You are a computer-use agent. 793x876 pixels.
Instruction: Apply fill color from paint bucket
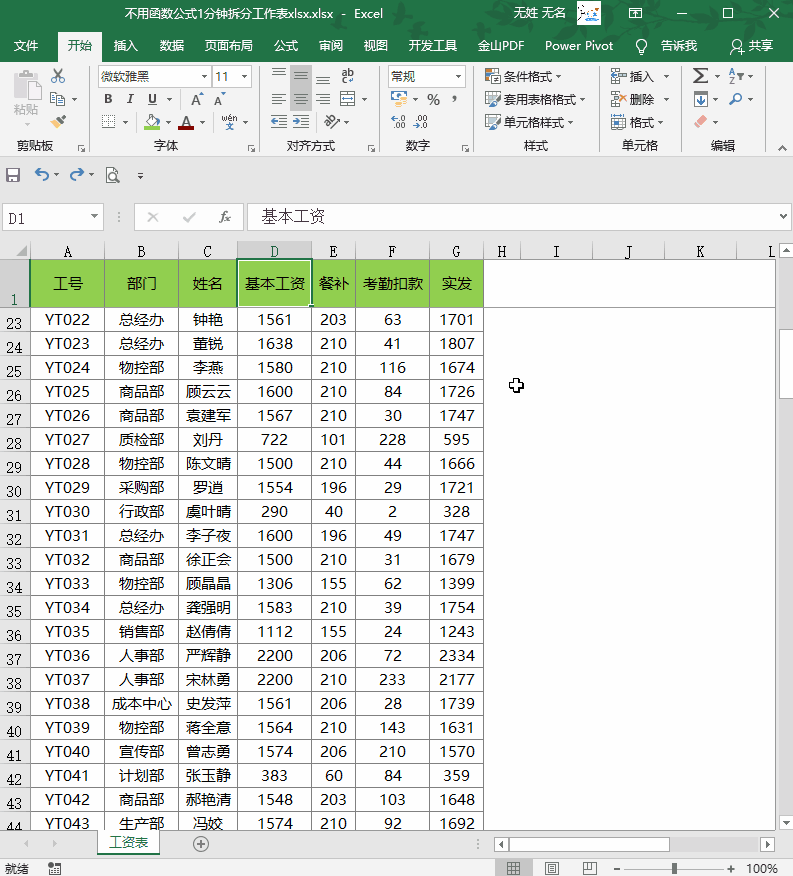pos(152,122)
